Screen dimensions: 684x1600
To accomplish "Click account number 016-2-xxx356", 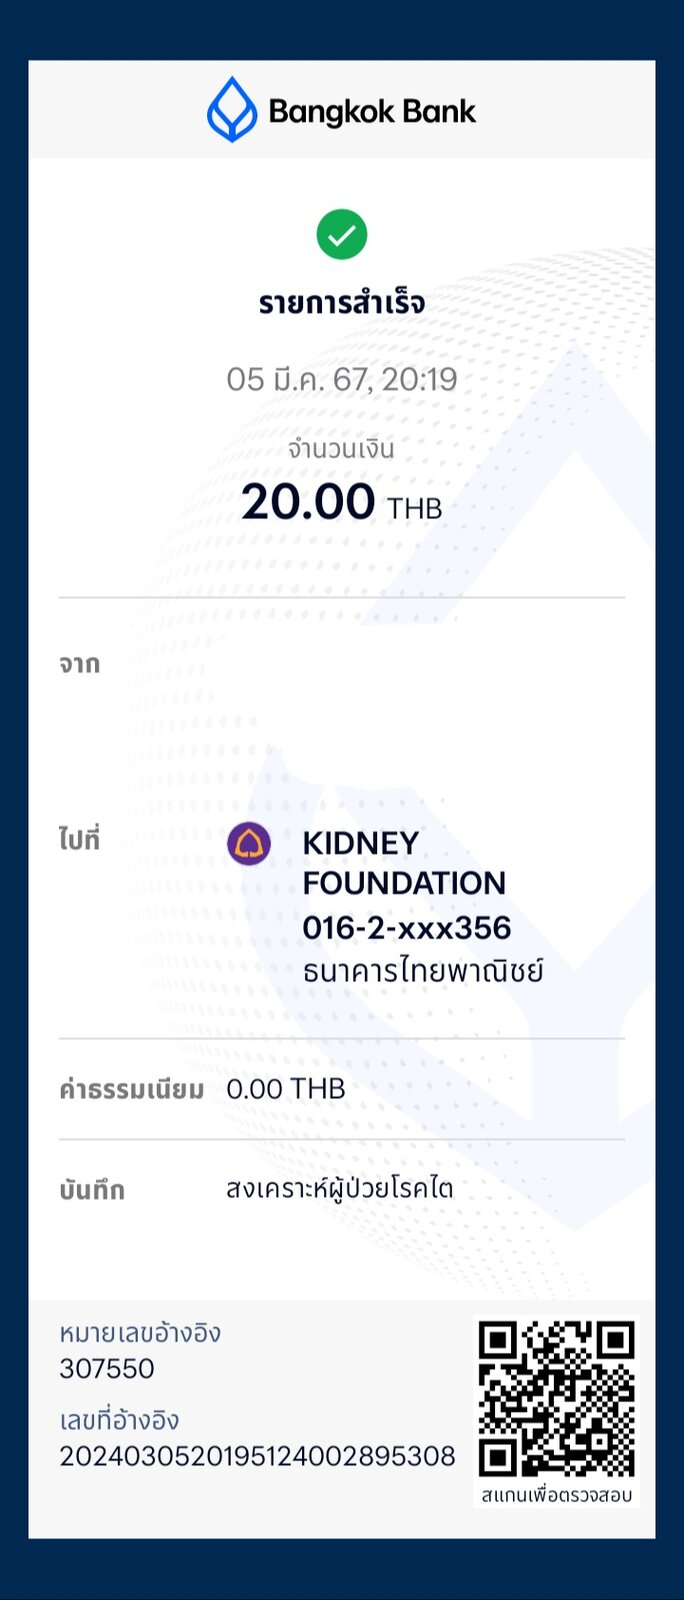I will 407,928.
